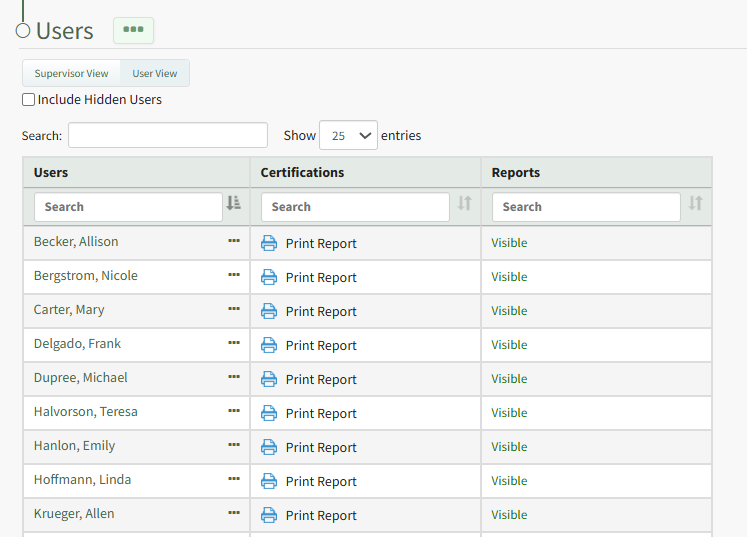Print Report for Halvorson, Teresa
747x537 pixels.
[320, 413]
